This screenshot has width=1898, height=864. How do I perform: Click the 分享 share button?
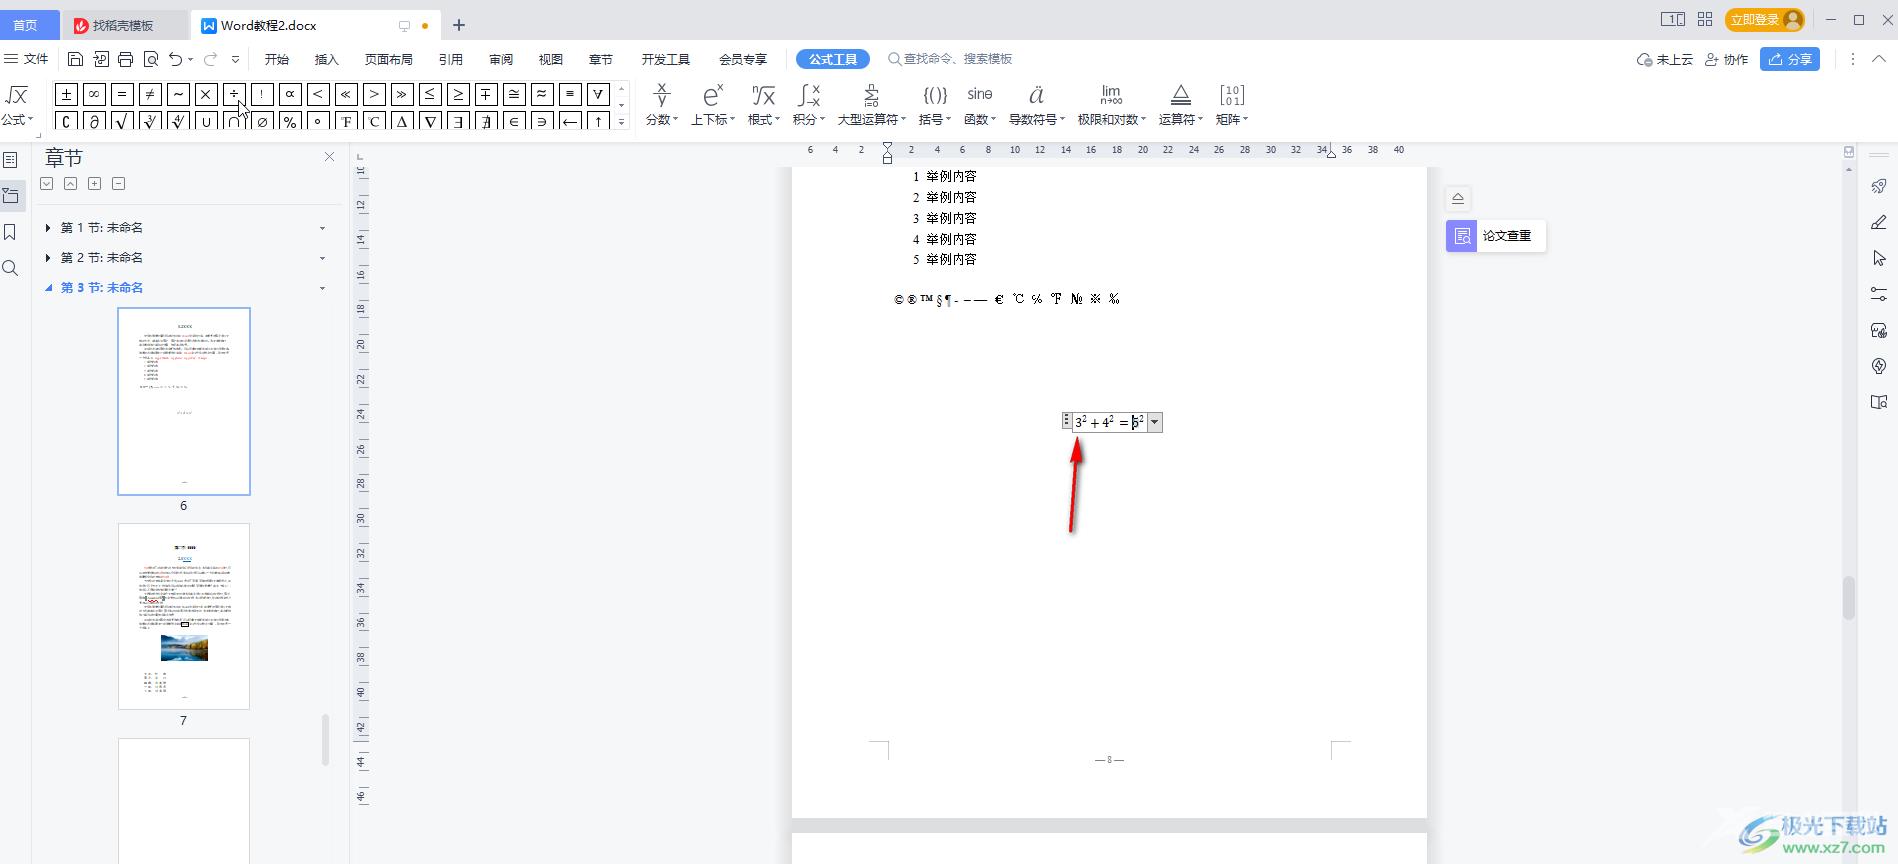coord(1790,59)
